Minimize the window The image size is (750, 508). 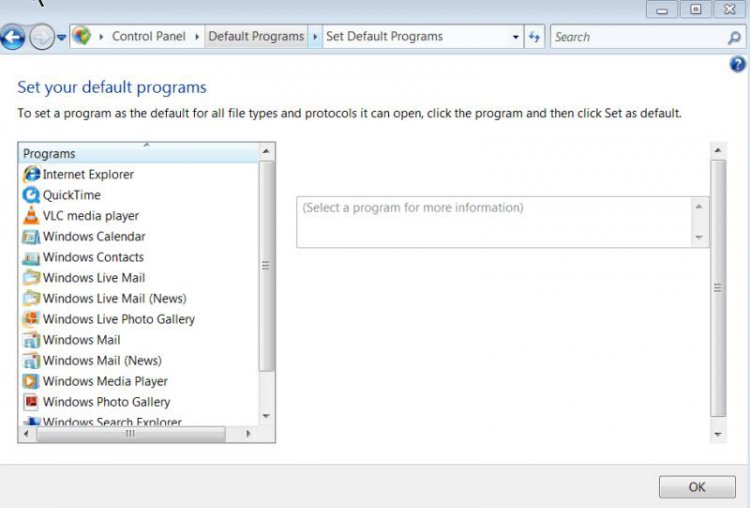click(662, 10)
